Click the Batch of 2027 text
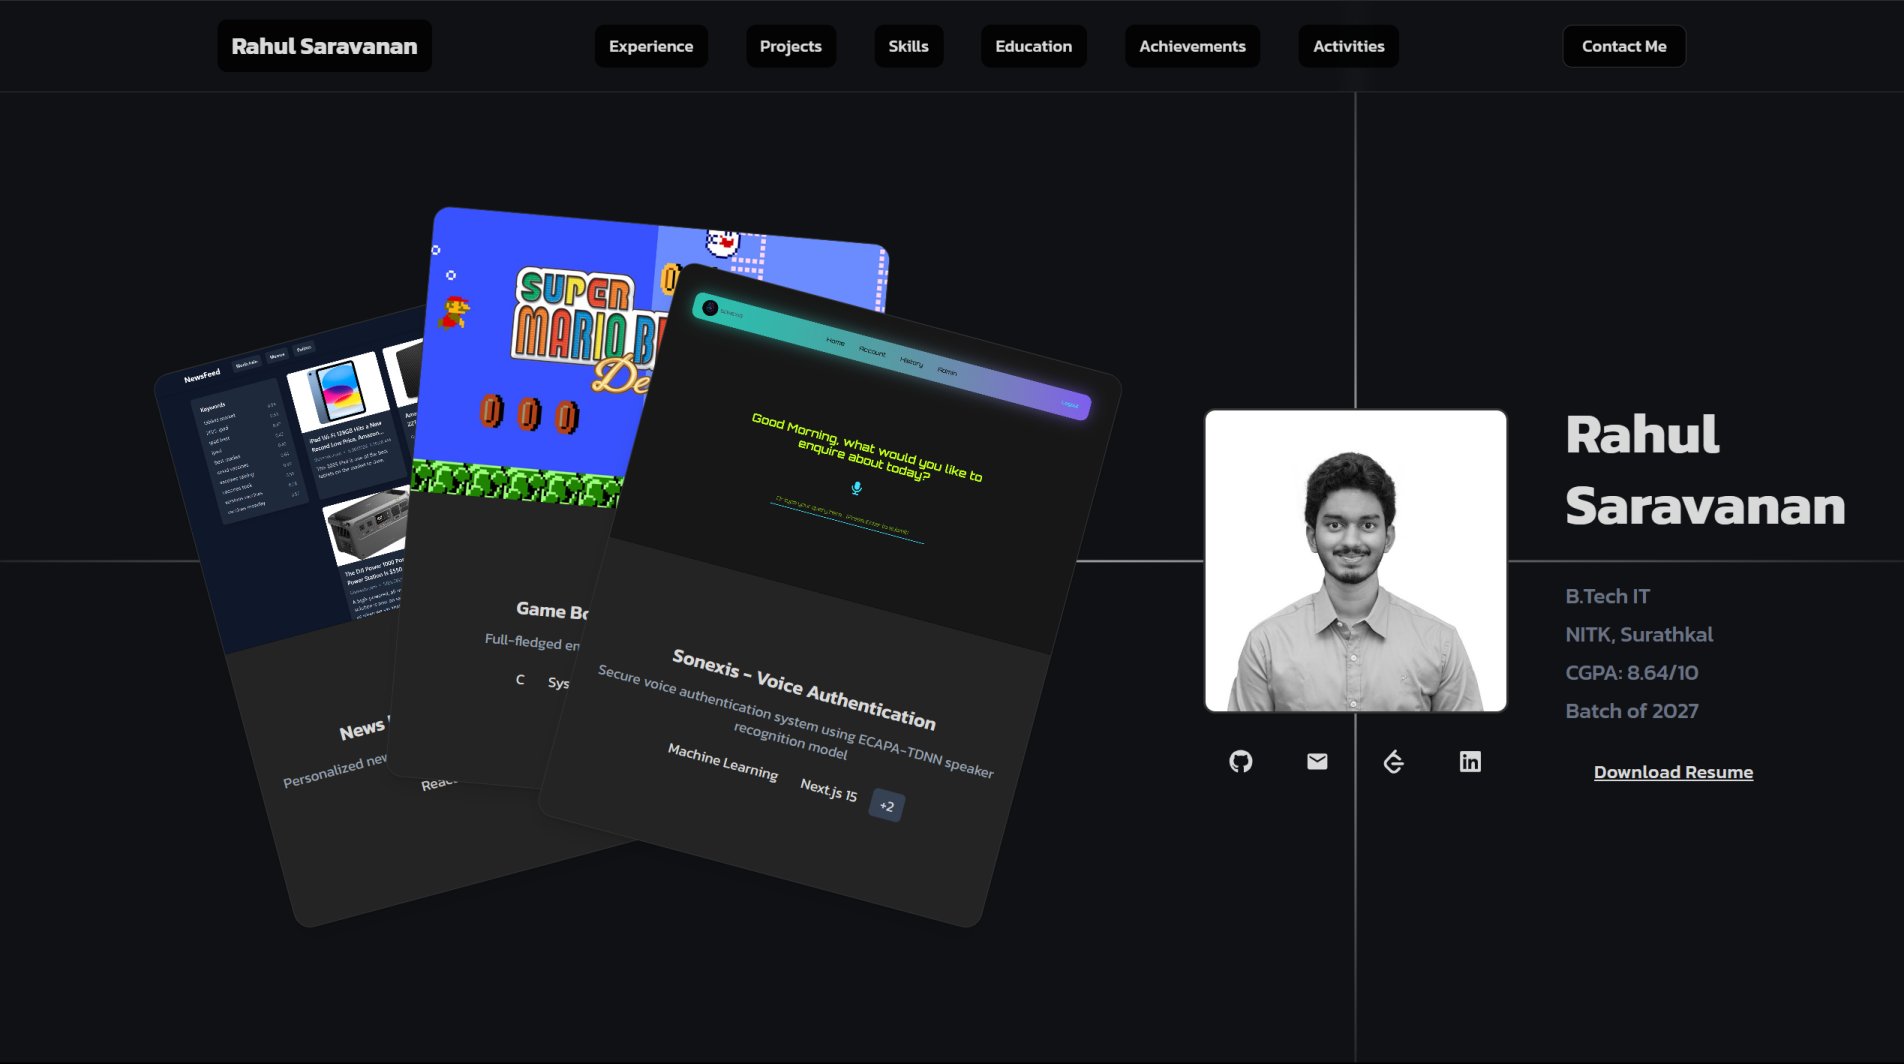Viewport: 1904px width, 1064px height. click(x=1631, y=711)
